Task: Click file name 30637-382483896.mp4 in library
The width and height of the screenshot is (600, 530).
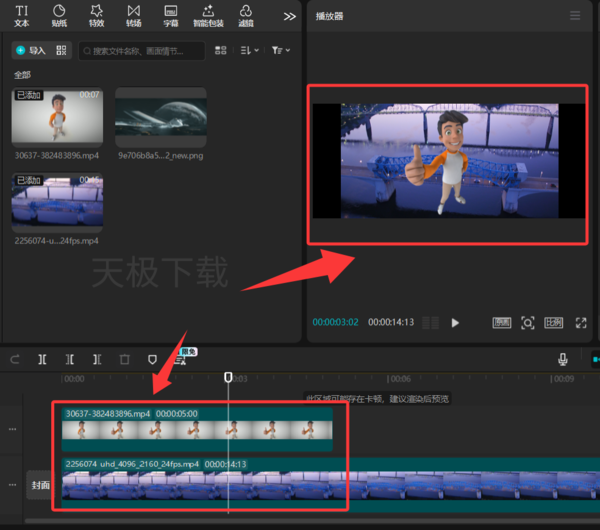Action: coord(57,155)
